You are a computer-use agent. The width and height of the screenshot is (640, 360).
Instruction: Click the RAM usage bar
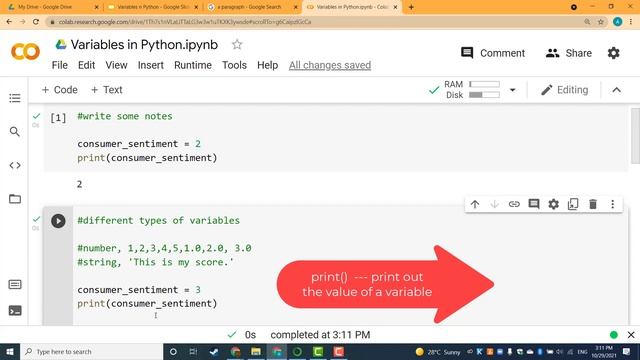point(484,84)
